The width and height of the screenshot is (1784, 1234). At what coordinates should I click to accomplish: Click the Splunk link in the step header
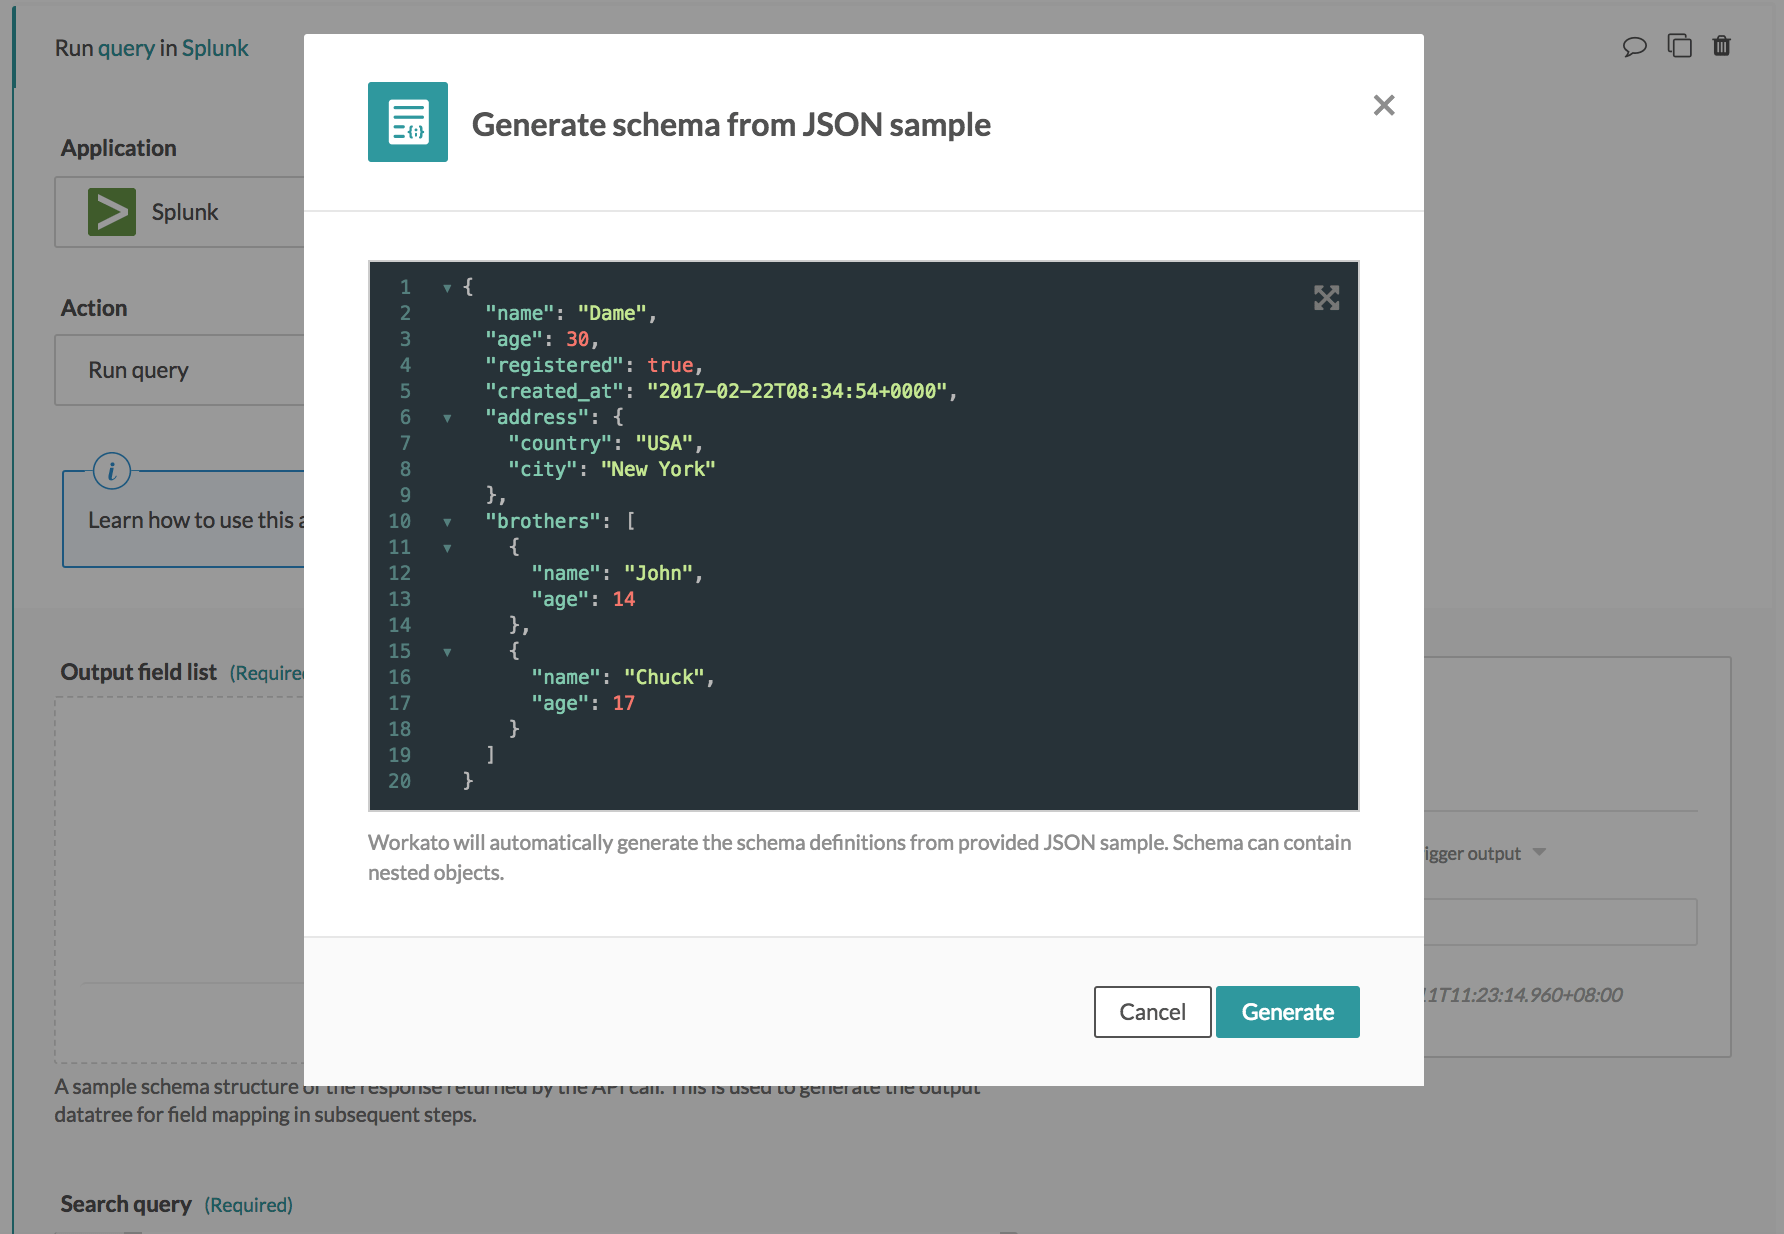point(216,47)
